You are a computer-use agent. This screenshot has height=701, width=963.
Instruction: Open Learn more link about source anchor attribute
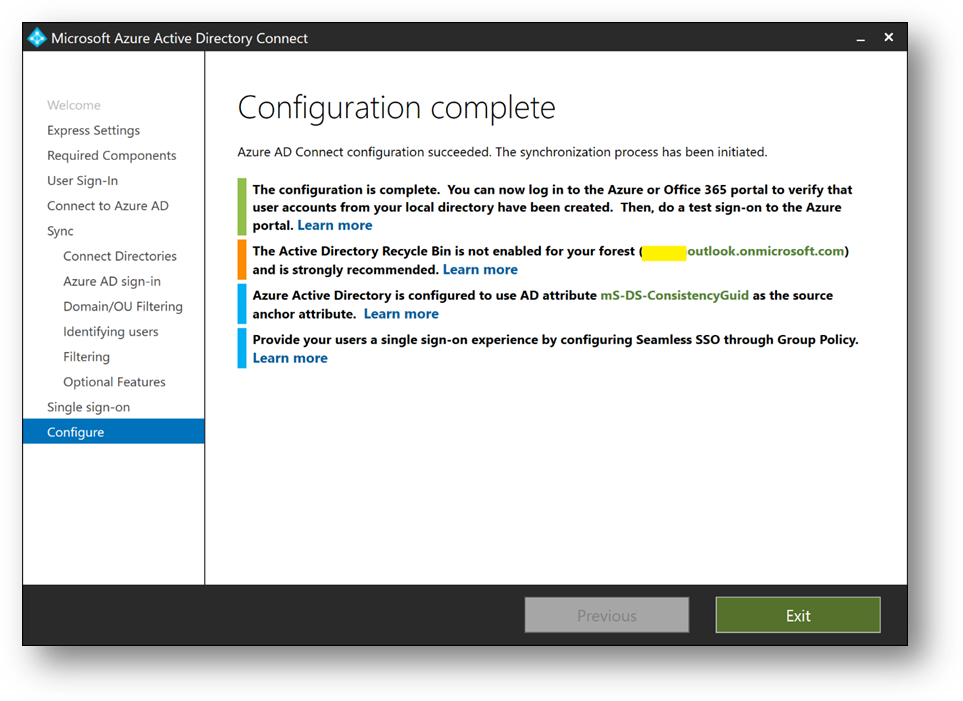(x=401, y=314)
